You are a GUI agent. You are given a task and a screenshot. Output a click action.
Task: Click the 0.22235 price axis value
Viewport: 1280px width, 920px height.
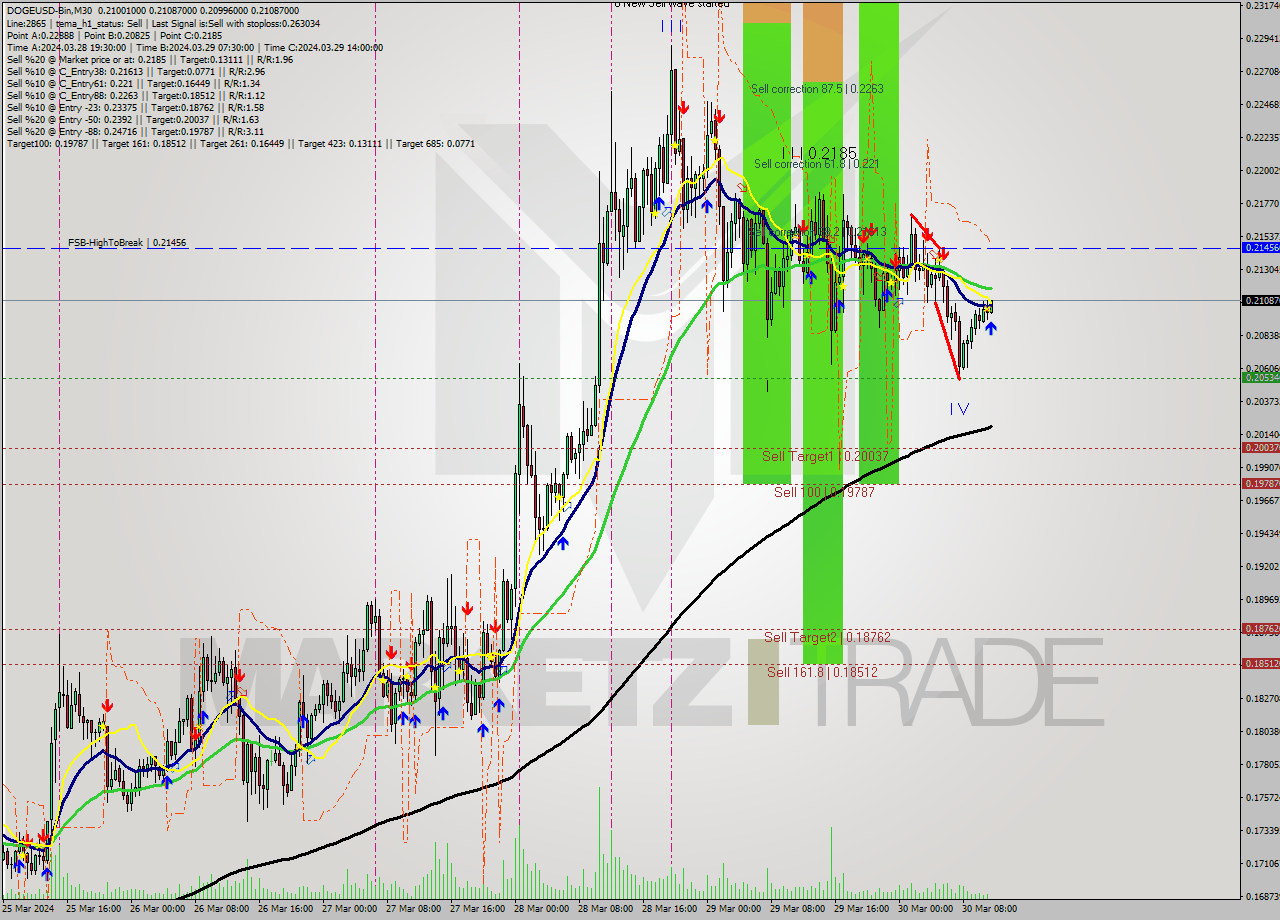pyautogui.click(x=1262, y=138)
